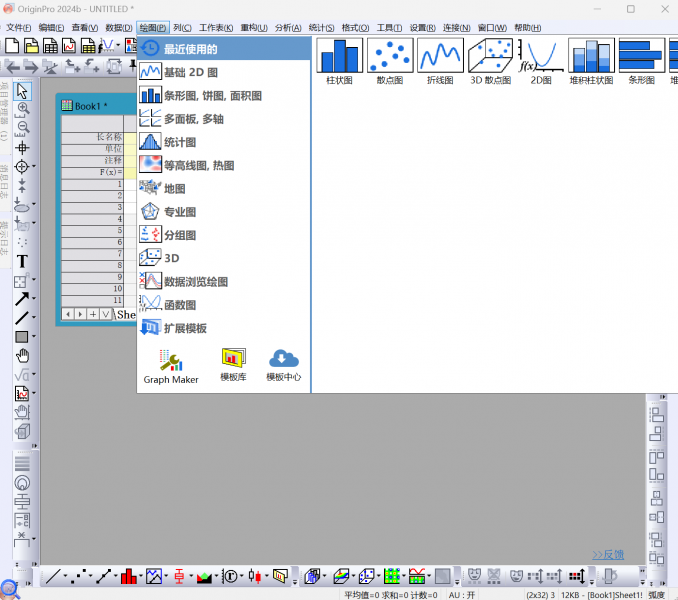The height and width of the screenshot is (600, 678).
Task: Click the >>反馈 feedback link
Action: tap(608, 555)
